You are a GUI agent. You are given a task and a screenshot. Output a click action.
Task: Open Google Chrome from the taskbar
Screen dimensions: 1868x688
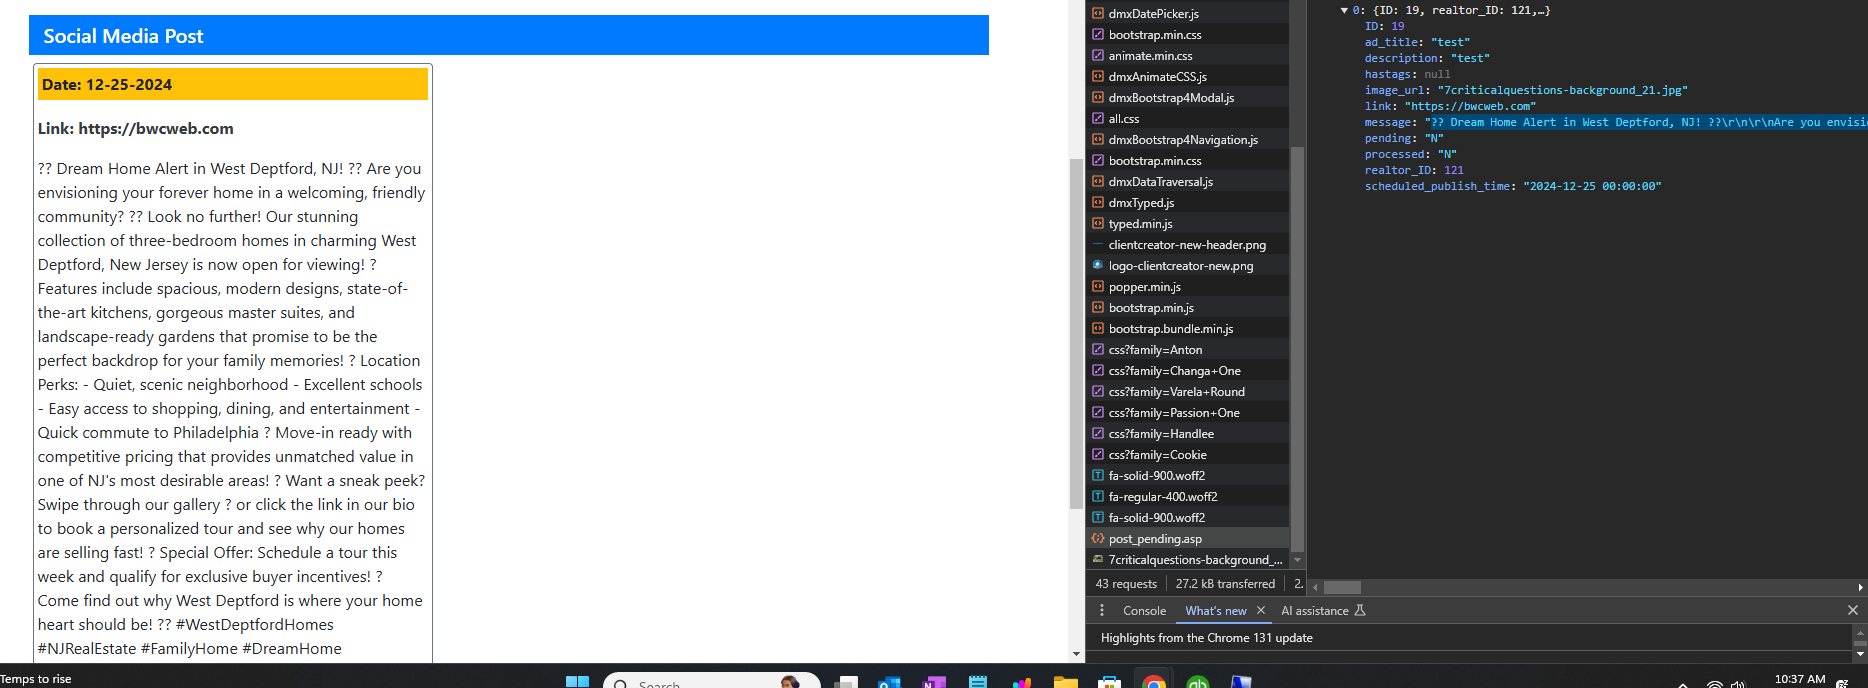1153,682
